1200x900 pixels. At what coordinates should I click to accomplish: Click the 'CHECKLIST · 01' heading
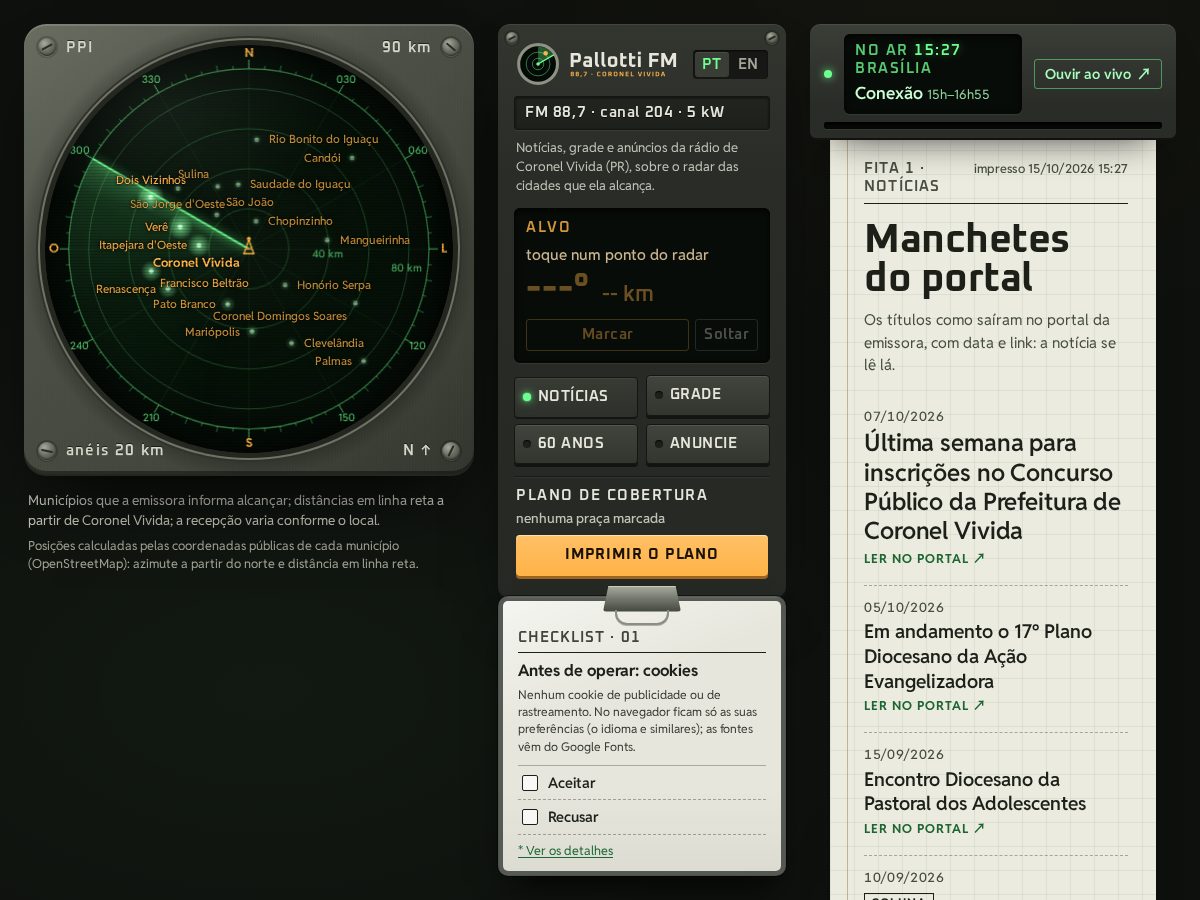click(x=579, y=637)
